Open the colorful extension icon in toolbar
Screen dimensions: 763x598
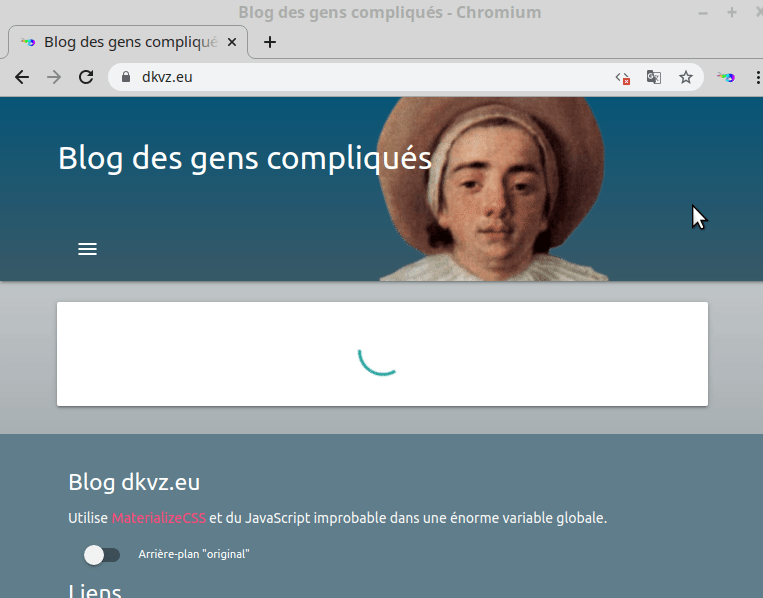tap(727, 77)
